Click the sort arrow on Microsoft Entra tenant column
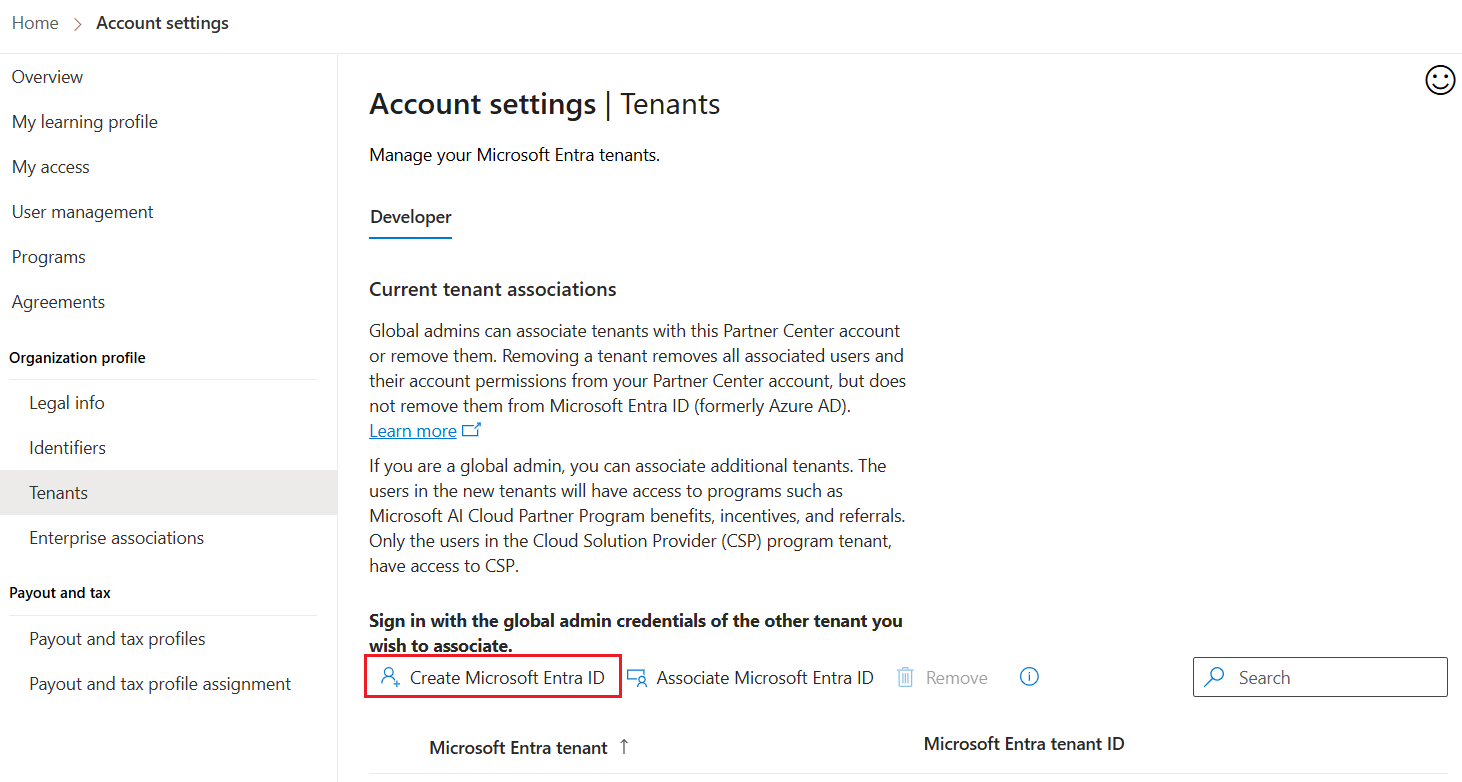 [622, 743]
